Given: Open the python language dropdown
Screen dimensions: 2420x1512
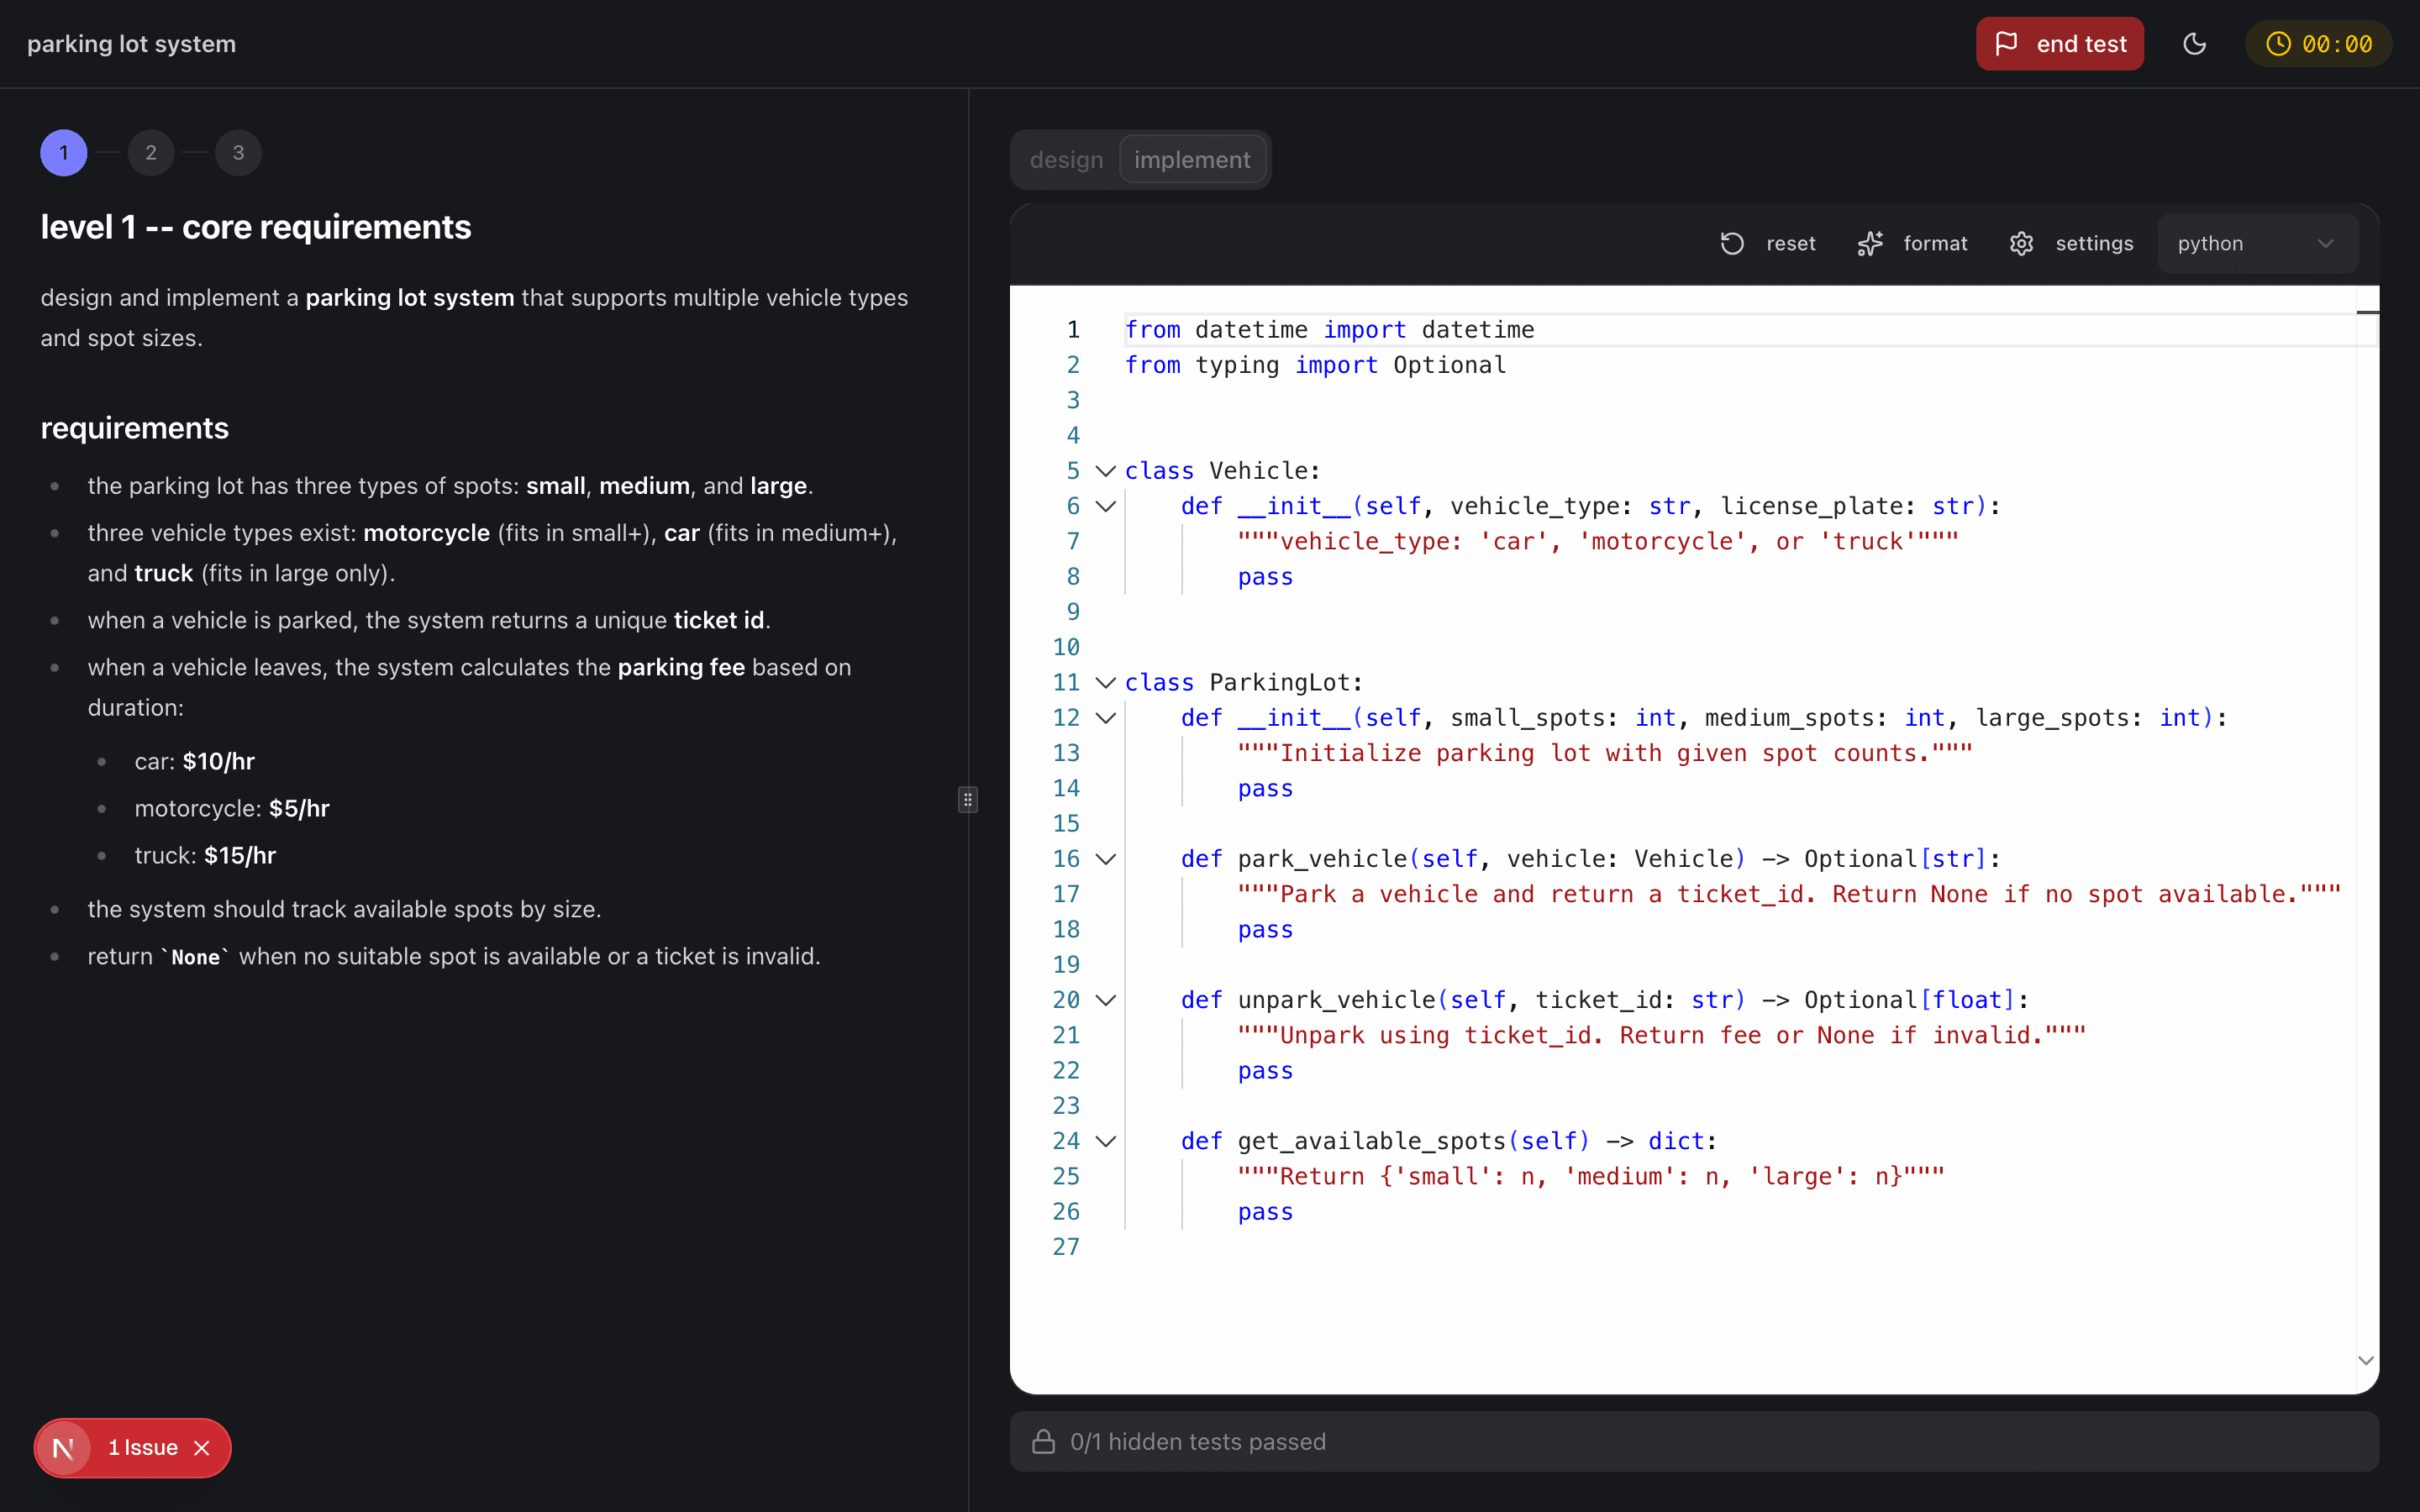Looking at the screenshot, I should pyautogui.click(x=2257, y=244).
